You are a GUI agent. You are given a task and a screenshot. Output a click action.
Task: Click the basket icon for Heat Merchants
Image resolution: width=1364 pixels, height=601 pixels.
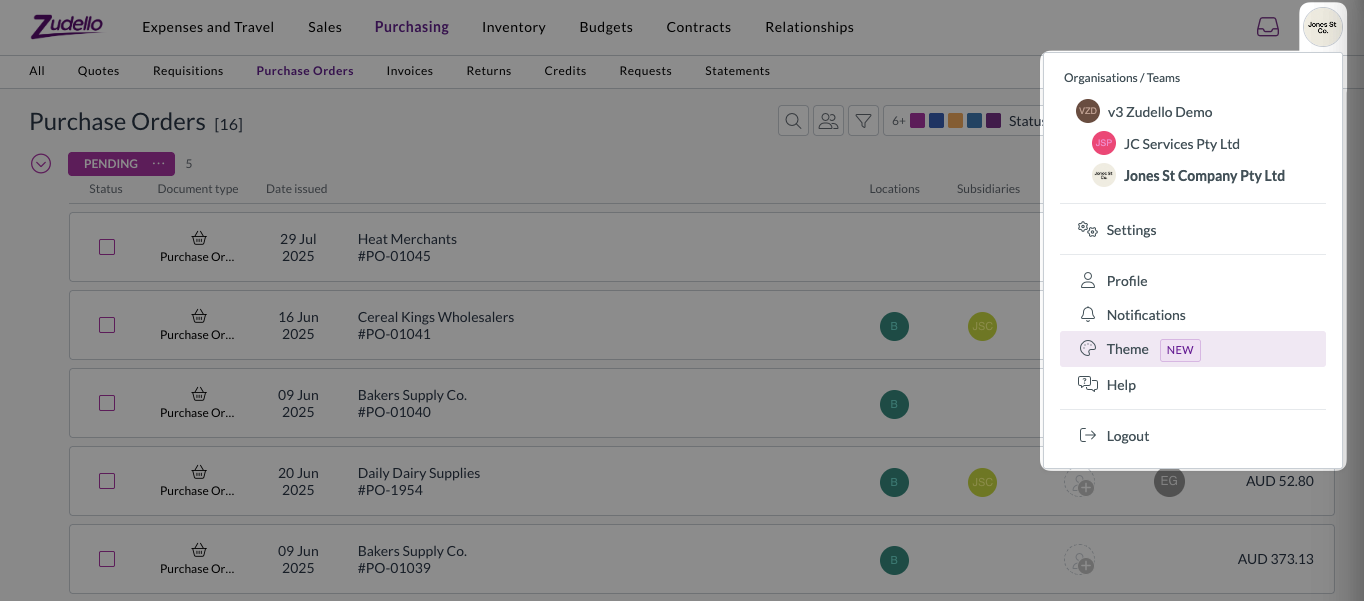click(199, 238)
